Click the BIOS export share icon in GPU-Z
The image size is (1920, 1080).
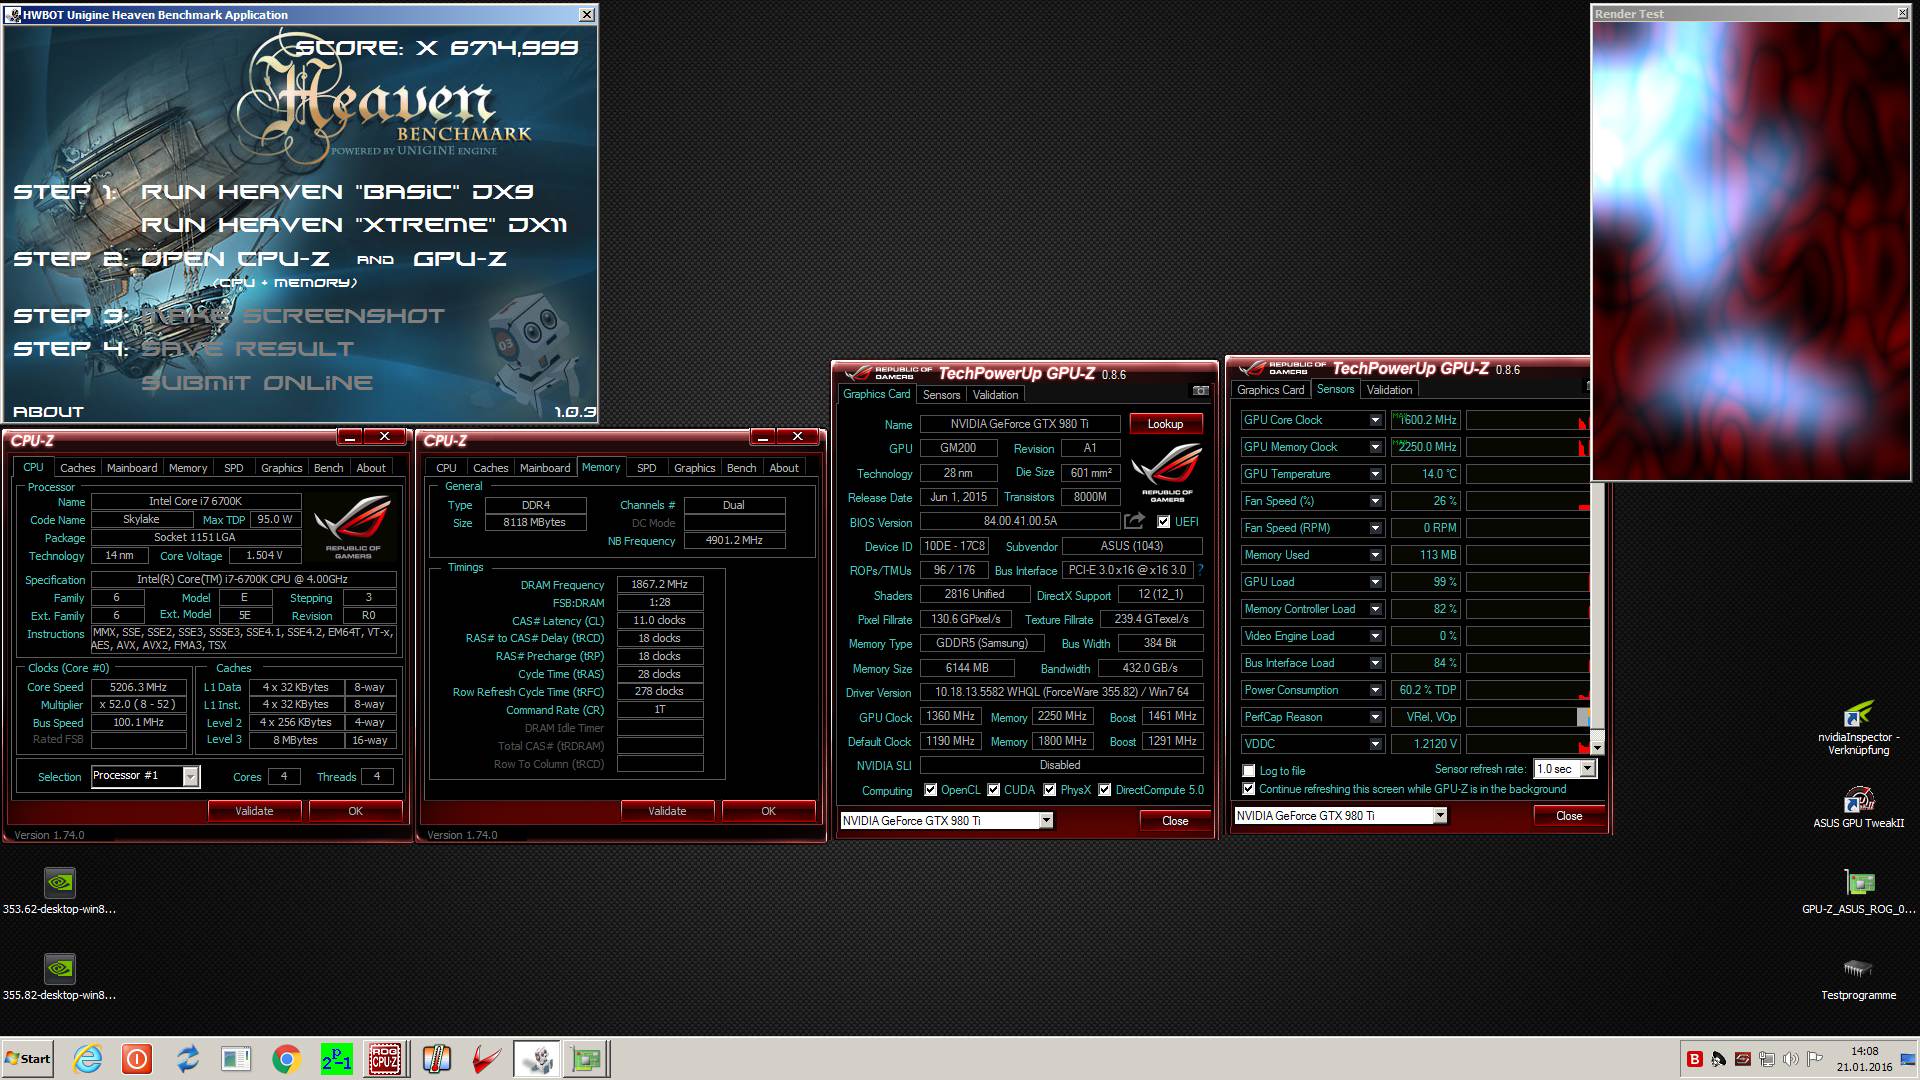click(1134, 521)
